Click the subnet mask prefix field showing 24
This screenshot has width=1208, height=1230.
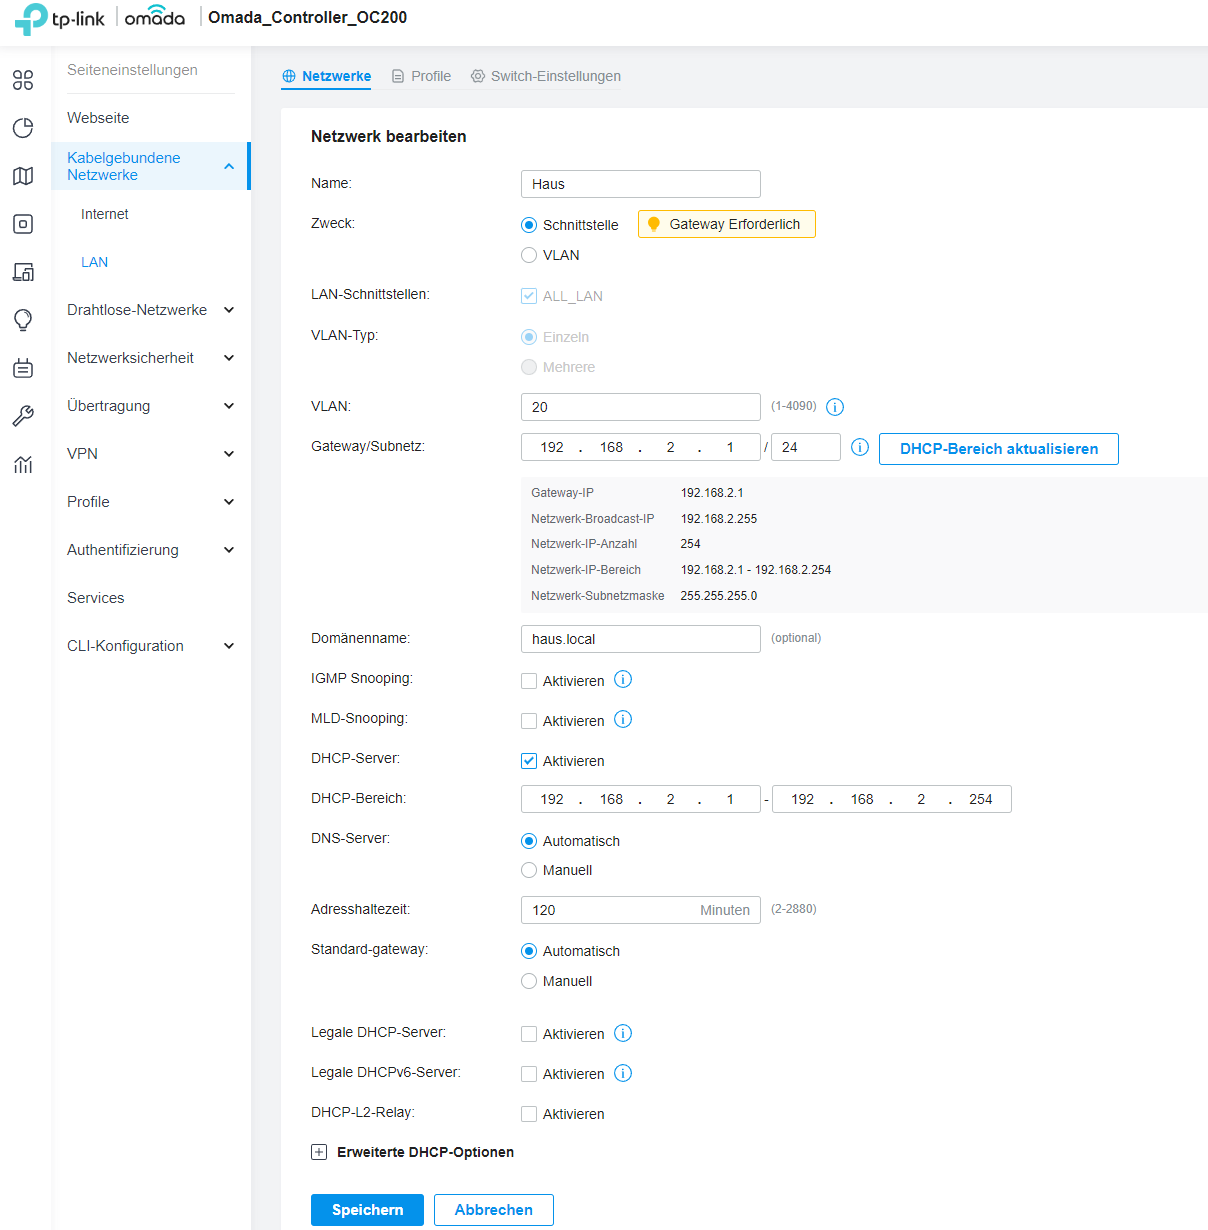[x=806, y=447]
